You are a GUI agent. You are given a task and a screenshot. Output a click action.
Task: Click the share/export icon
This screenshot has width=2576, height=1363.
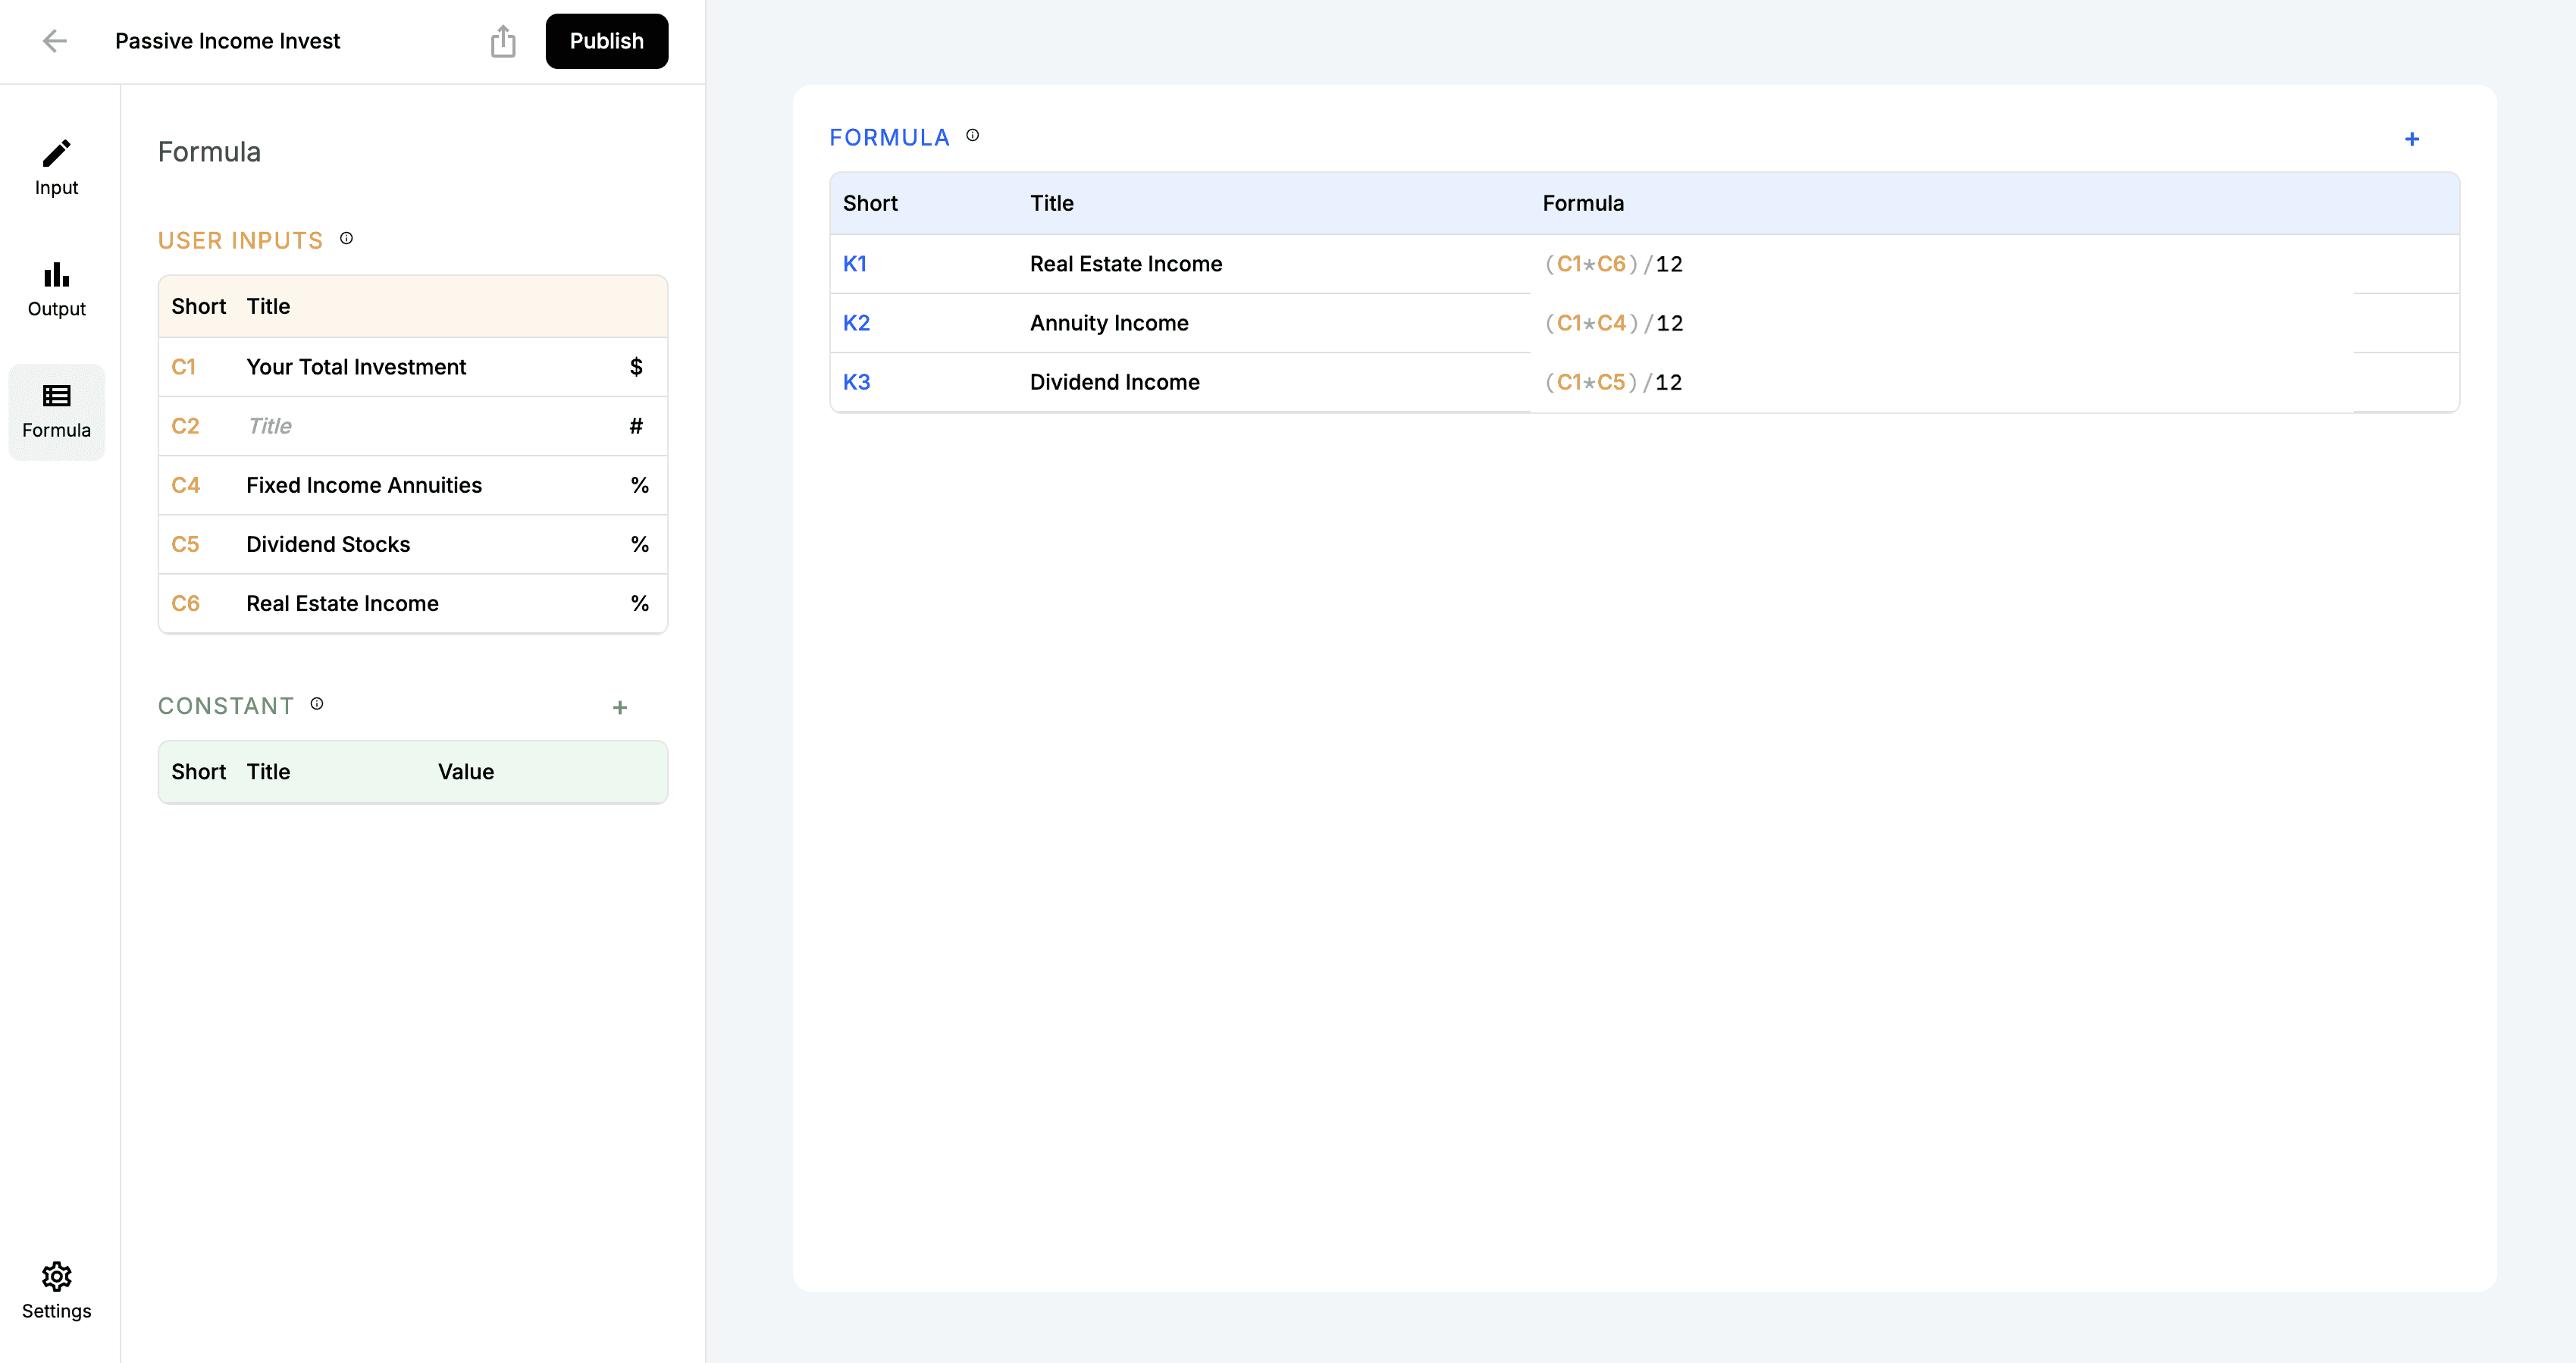coord(503,41)
